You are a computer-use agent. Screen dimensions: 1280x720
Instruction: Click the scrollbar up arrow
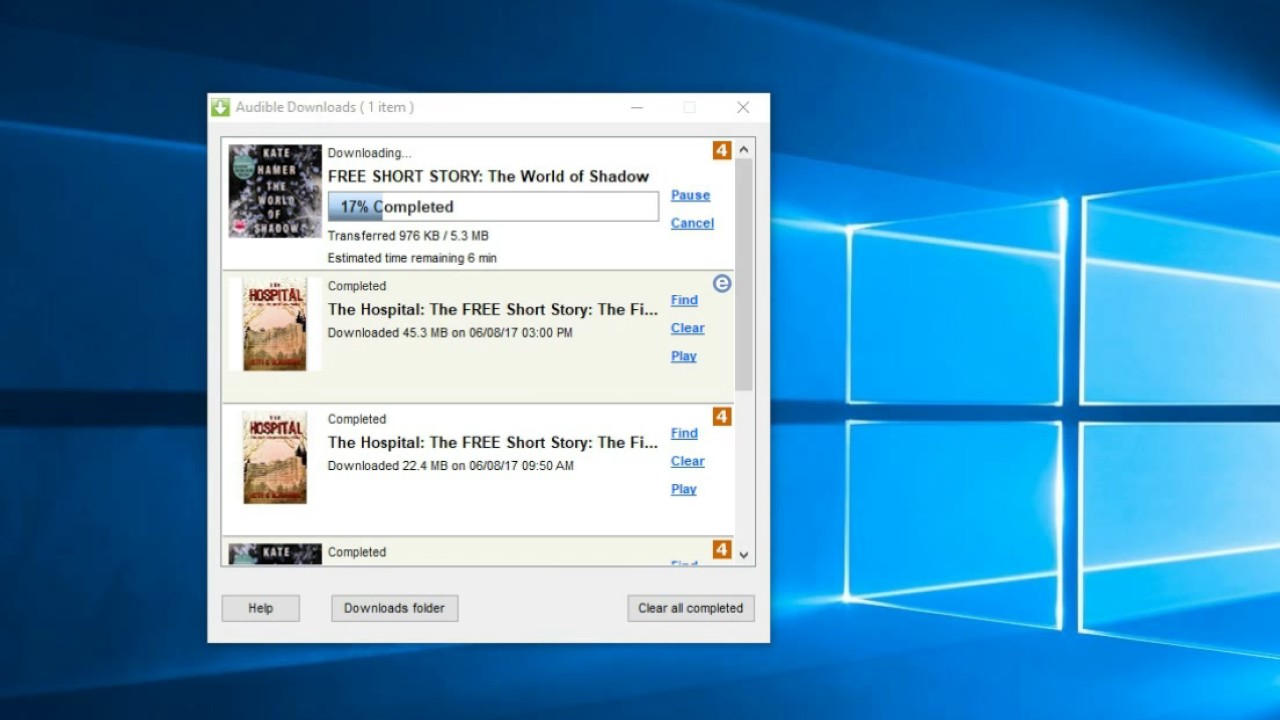click(x=744, y=149)
